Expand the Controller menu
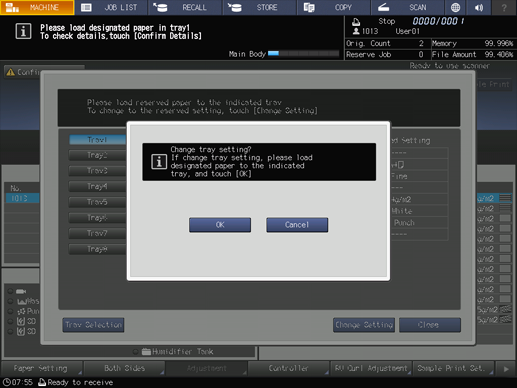This screenshot has height=388, width=517. coord(289,368)
